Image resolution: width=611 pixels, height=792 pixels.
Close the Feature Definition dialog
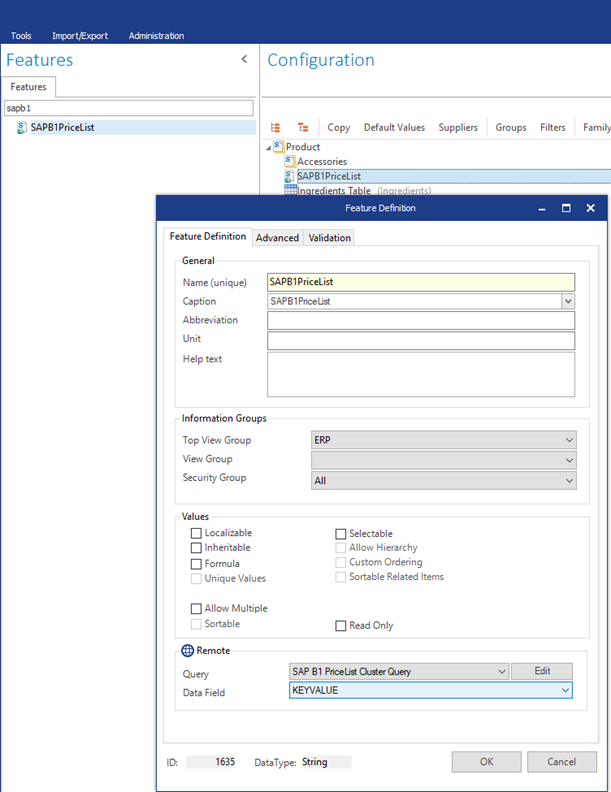590,208
